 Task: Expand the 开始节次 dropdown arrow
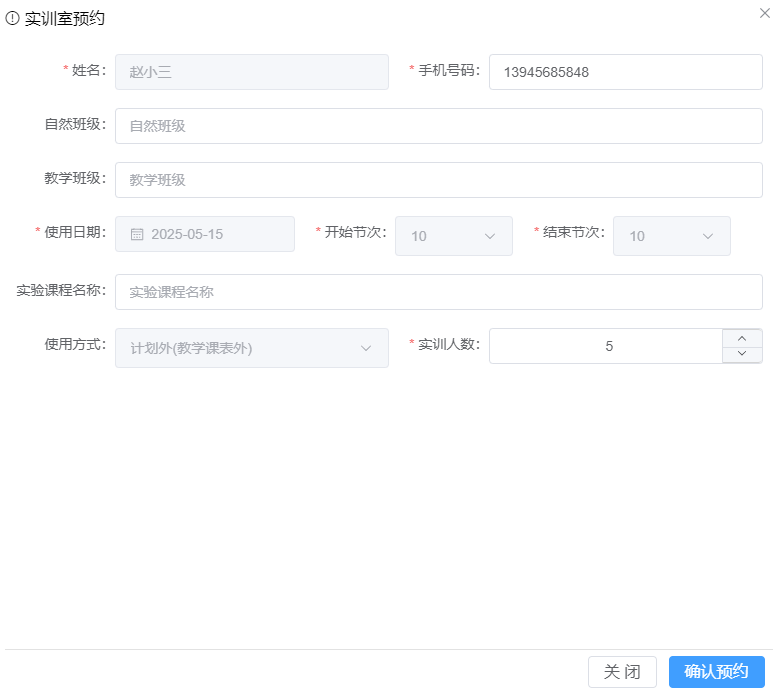click(x=490, y=236)
